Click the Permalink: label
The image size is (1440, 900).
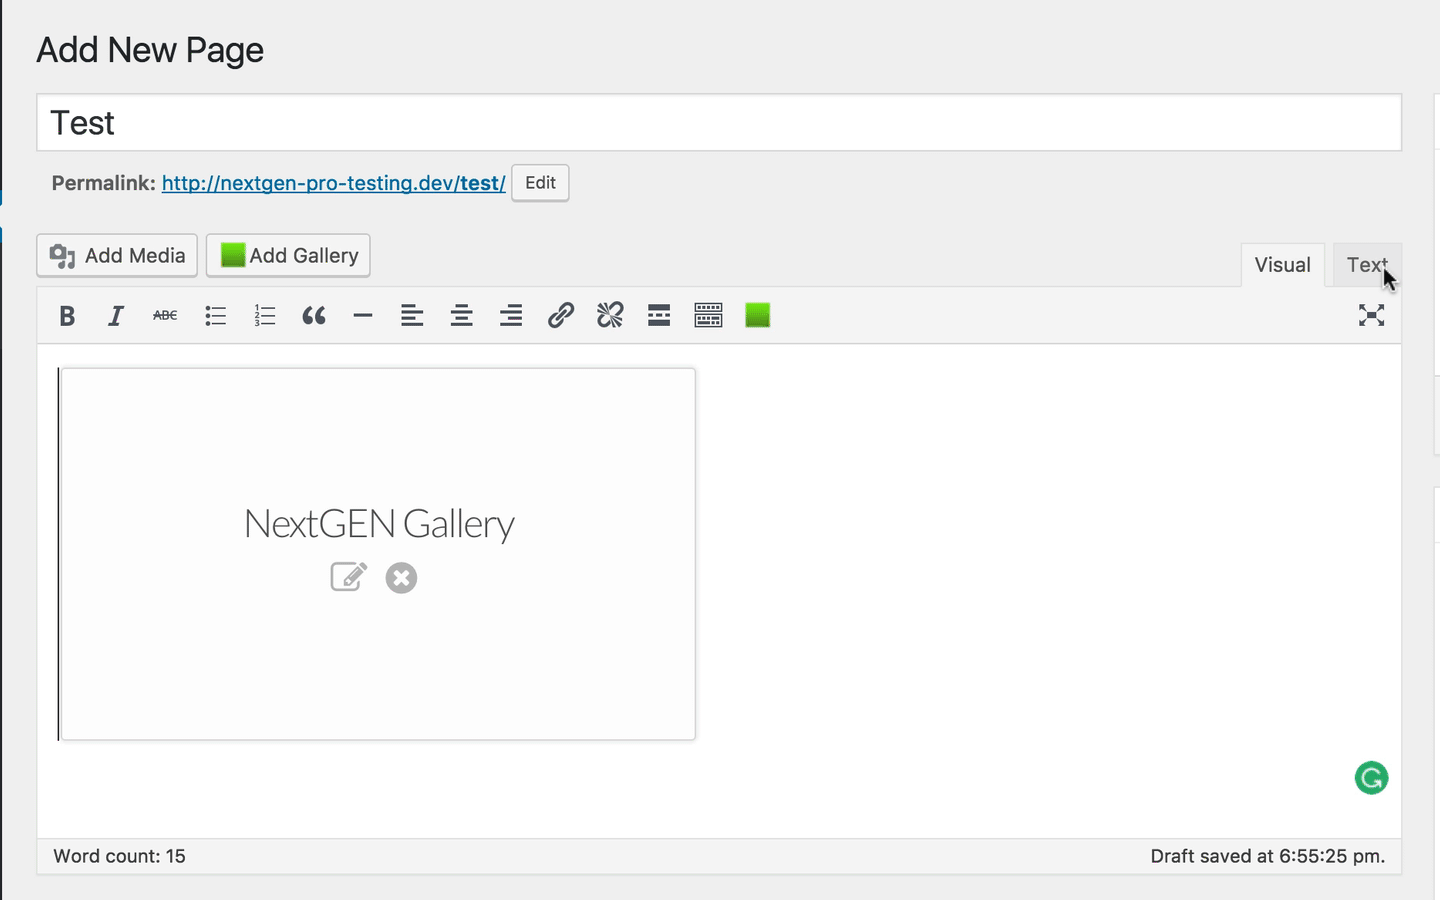click(104, 183)
